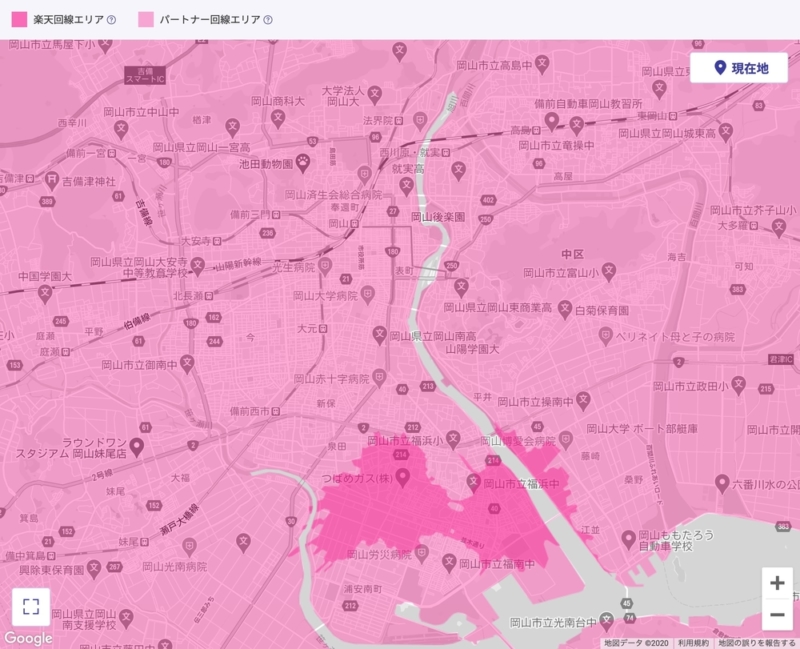
Task: Click the 岡山県立岡山一宮高 label
Action: (202, 147)
